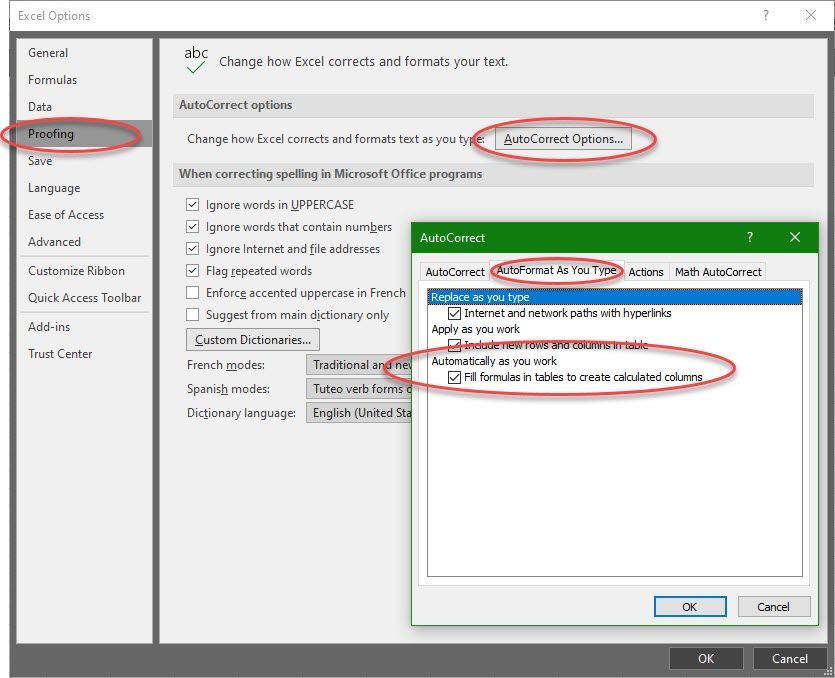Open the General options category
Image resolution: width=835 pixels, height=678 pixels.
pos(48,53)
